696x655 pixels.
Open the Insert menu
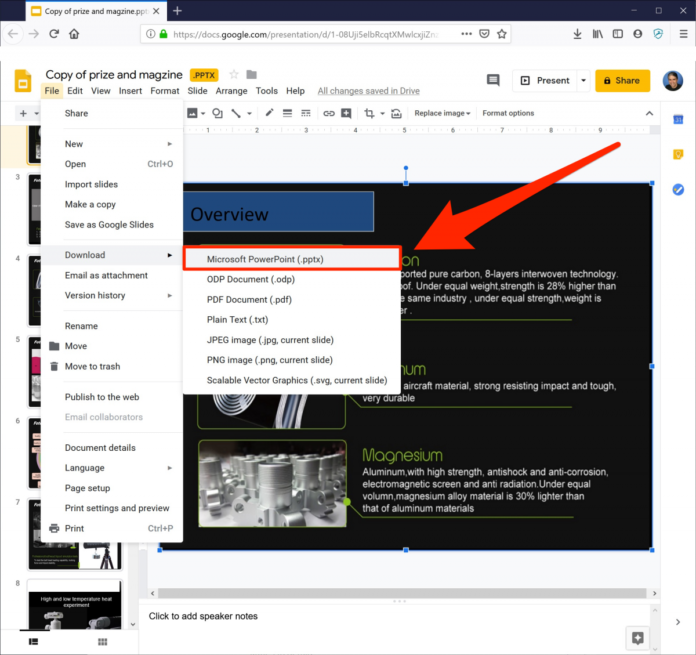130,91
